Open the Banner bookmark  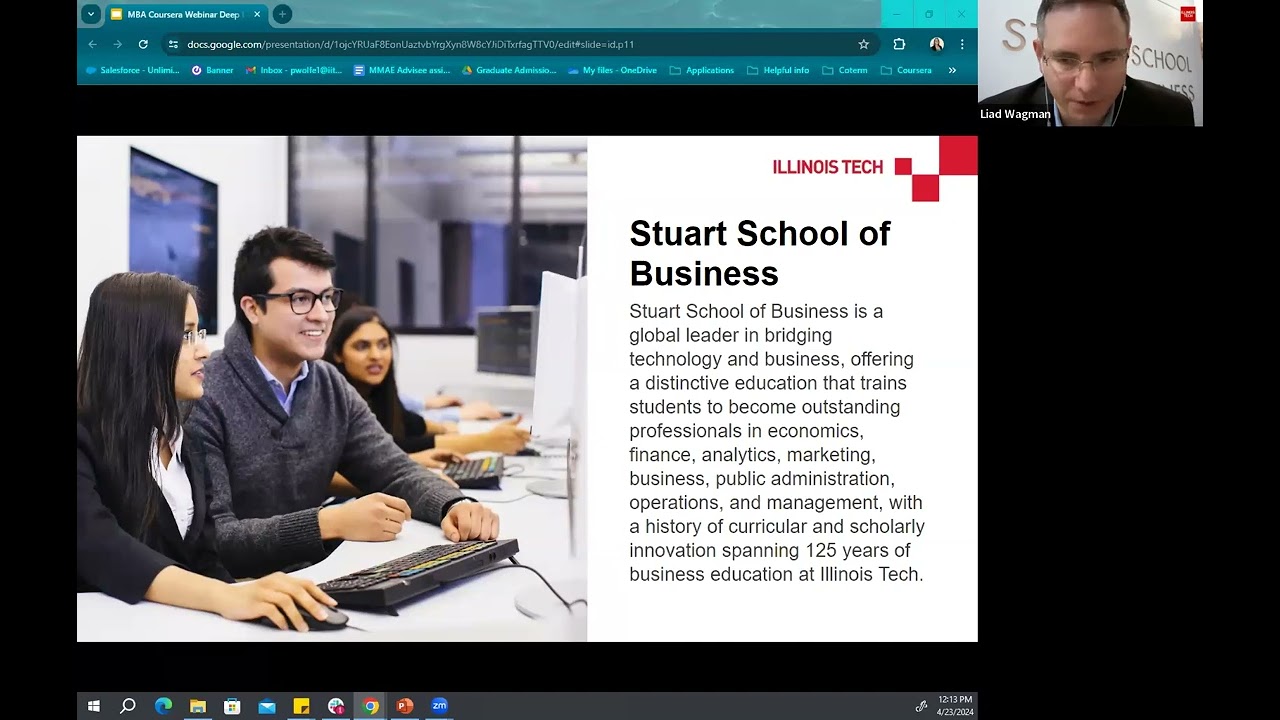pyautogui.click(x=213, y=70)
